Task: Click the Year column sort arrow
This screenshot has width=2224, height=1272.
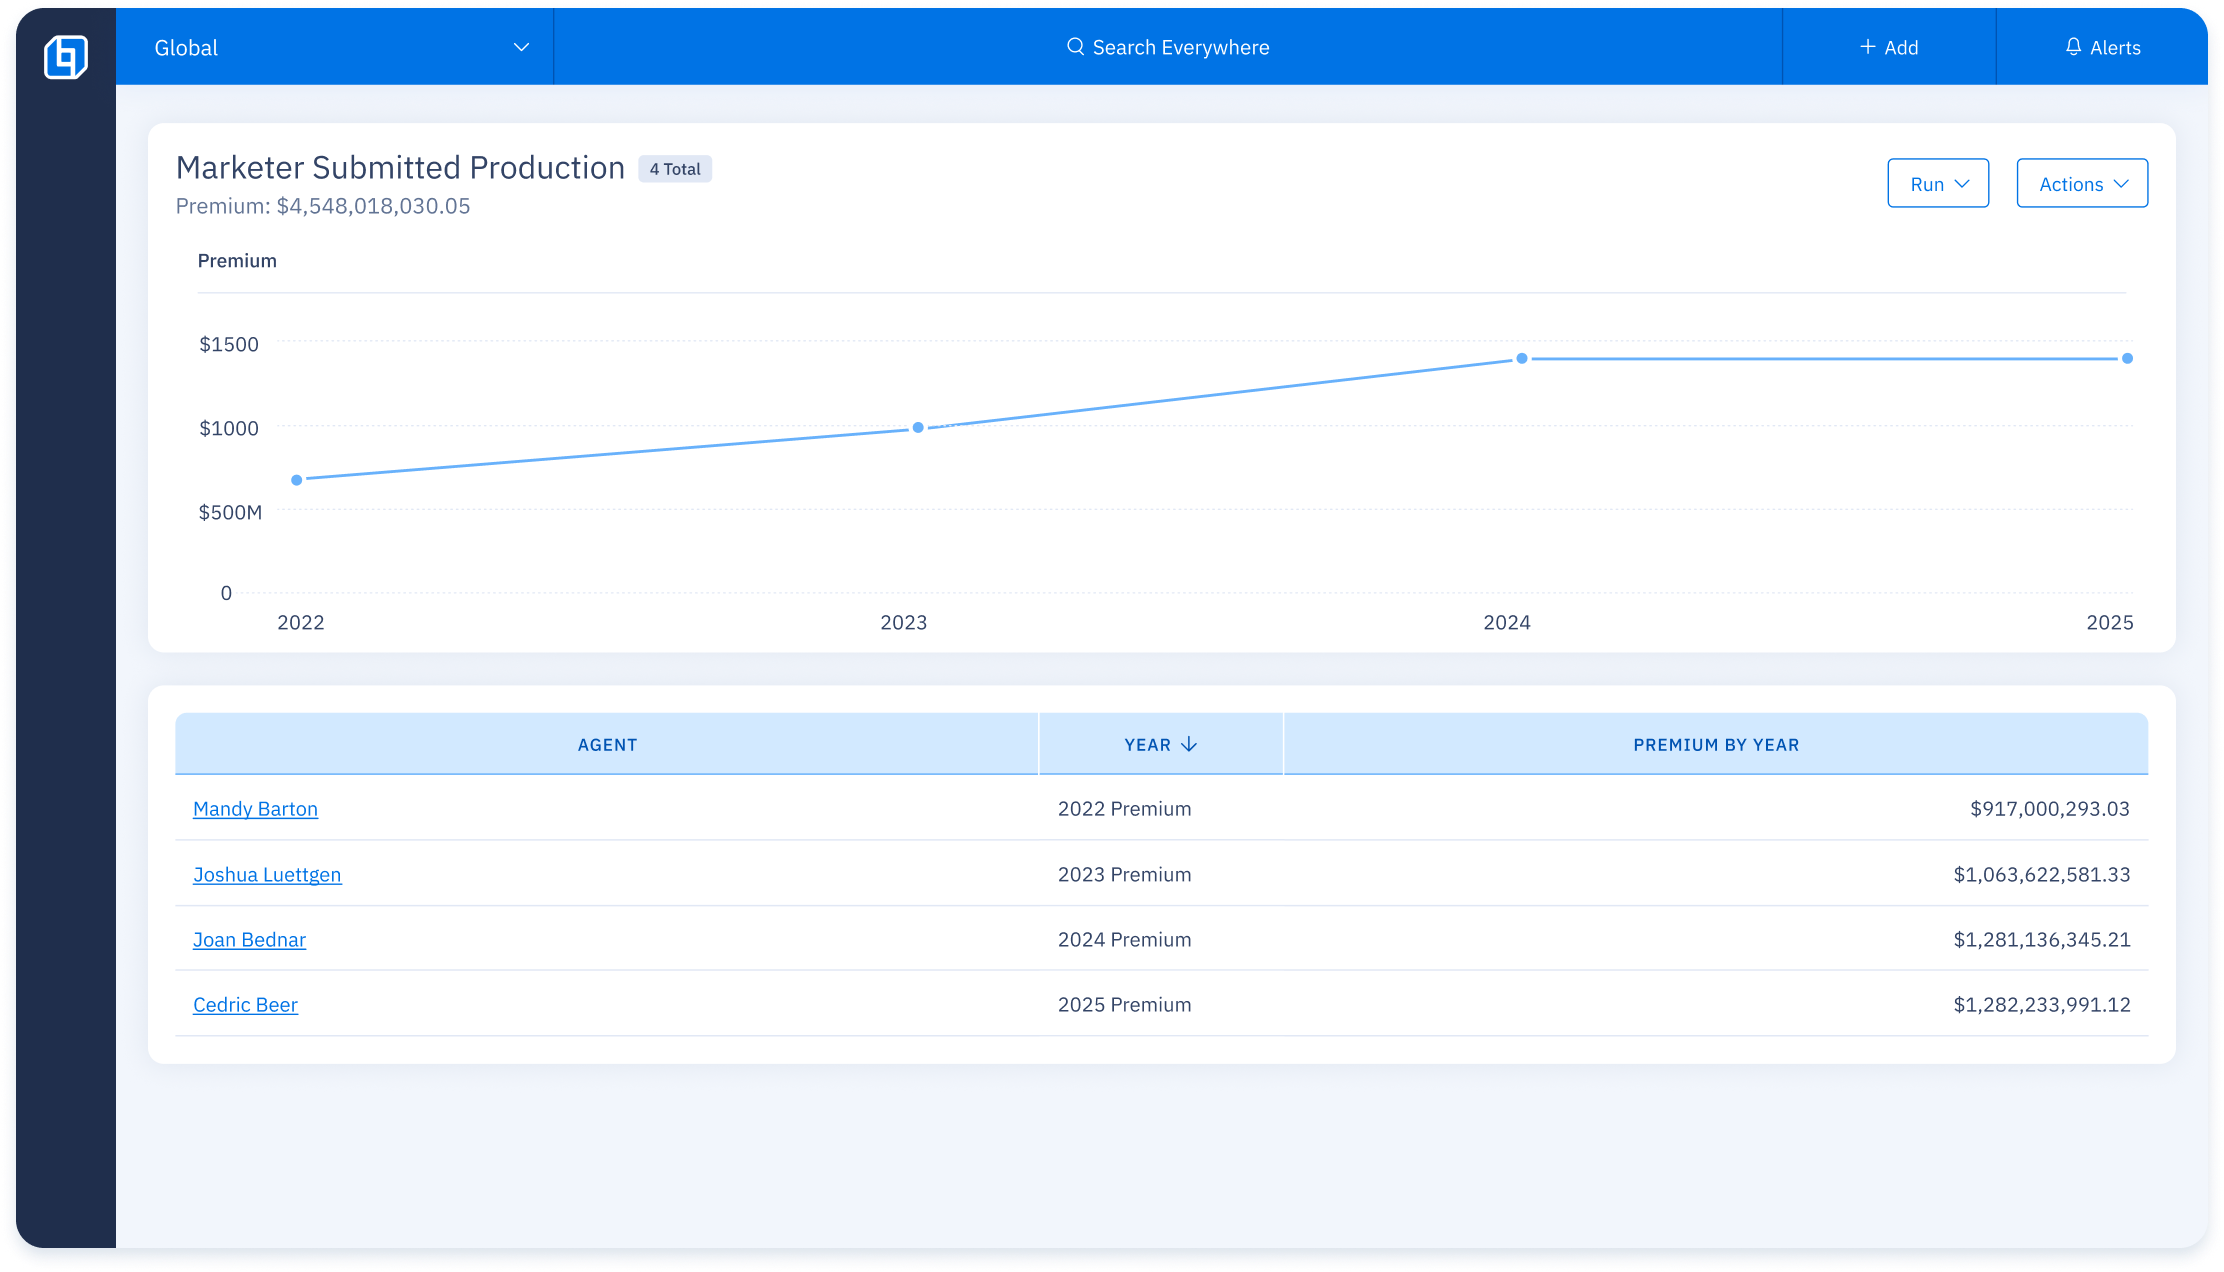Action: [1189, 745]
